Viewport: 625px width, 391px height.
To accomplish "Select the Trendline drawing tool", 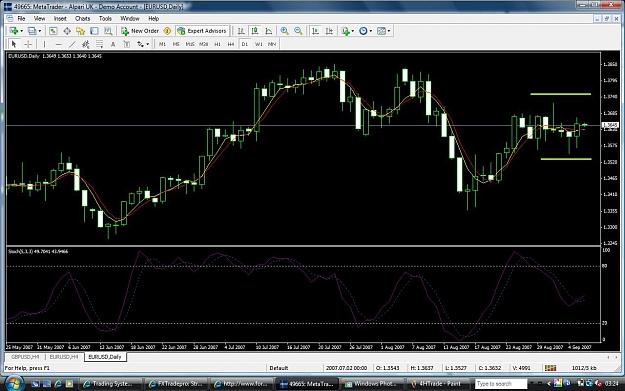I will (72, 44).
